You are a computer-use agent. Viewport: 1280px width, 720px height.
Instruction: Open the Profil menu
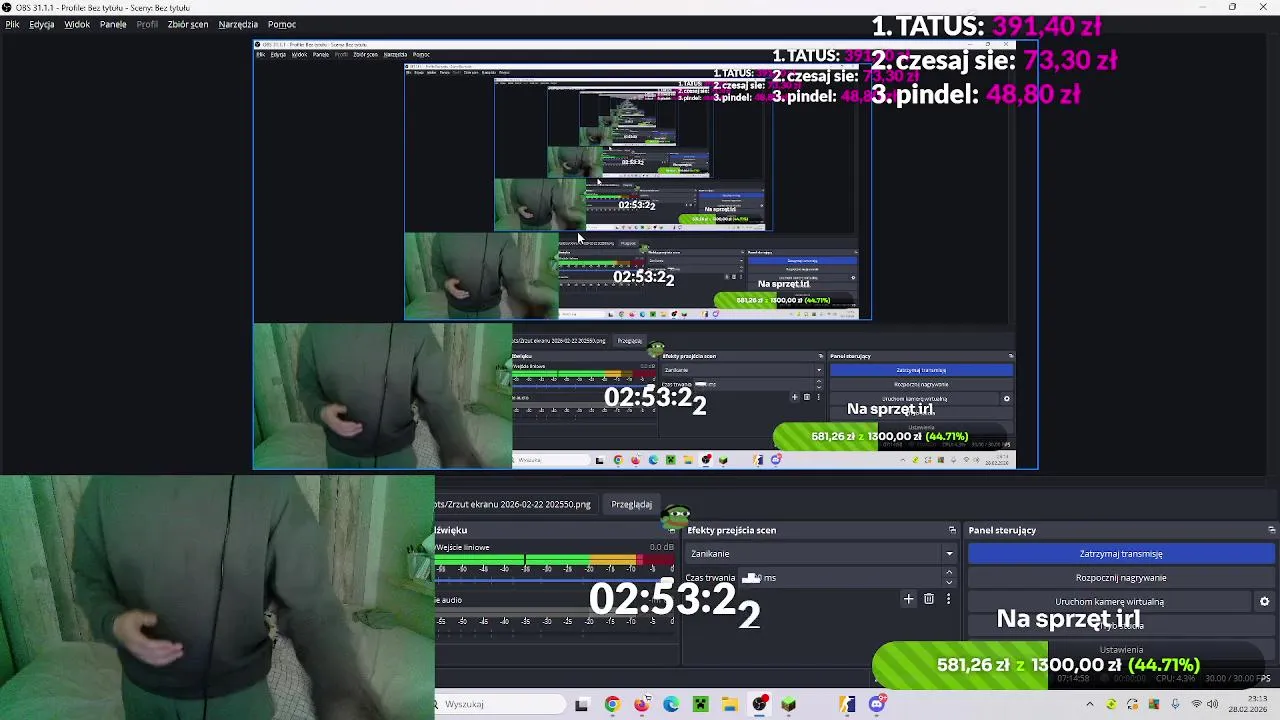click(x=147, y=24)
